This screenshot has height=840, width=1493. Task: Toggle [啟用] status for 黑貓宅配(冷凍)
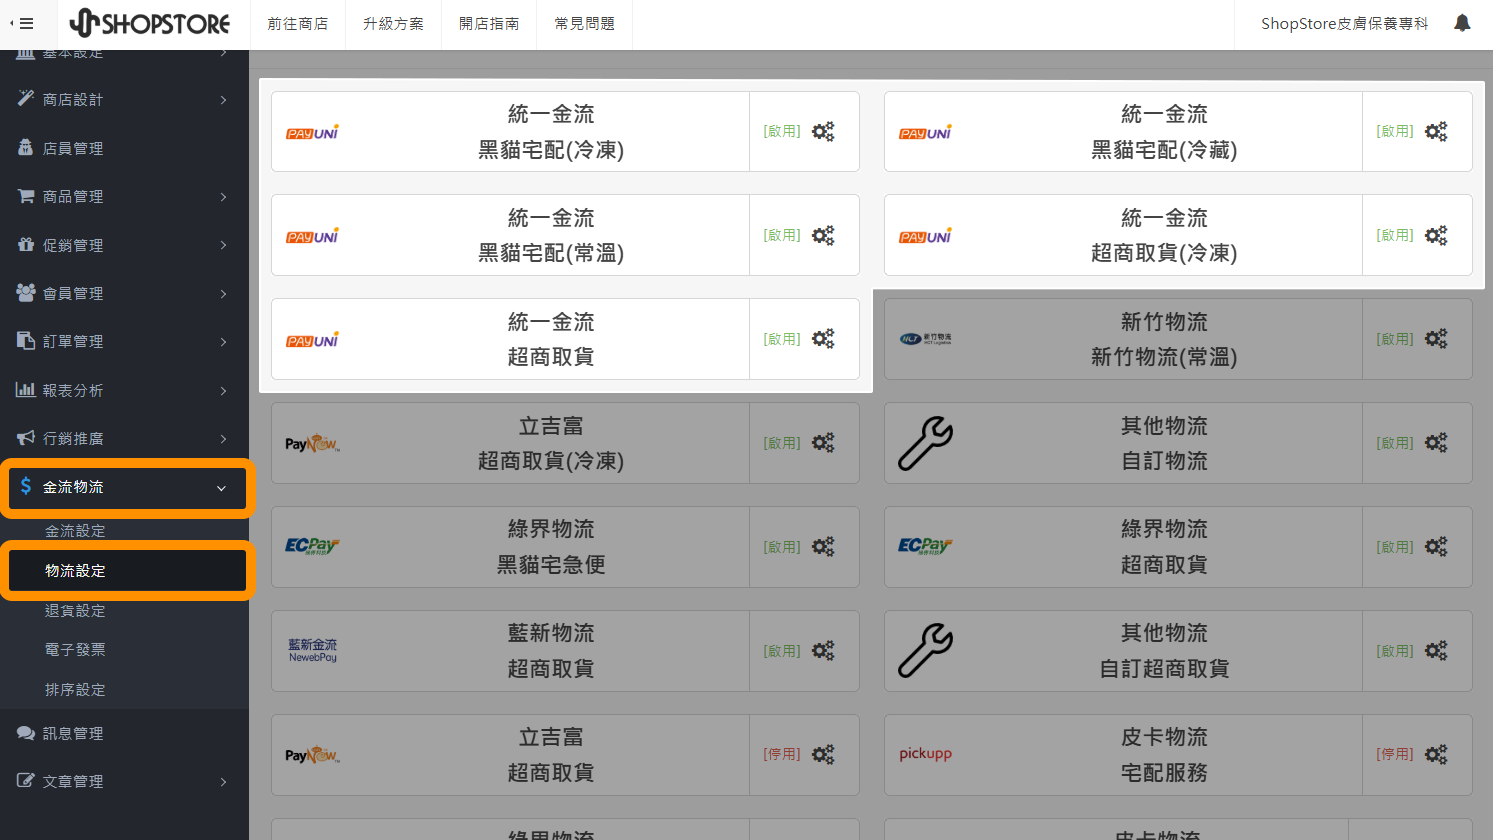tap(782, 132)
